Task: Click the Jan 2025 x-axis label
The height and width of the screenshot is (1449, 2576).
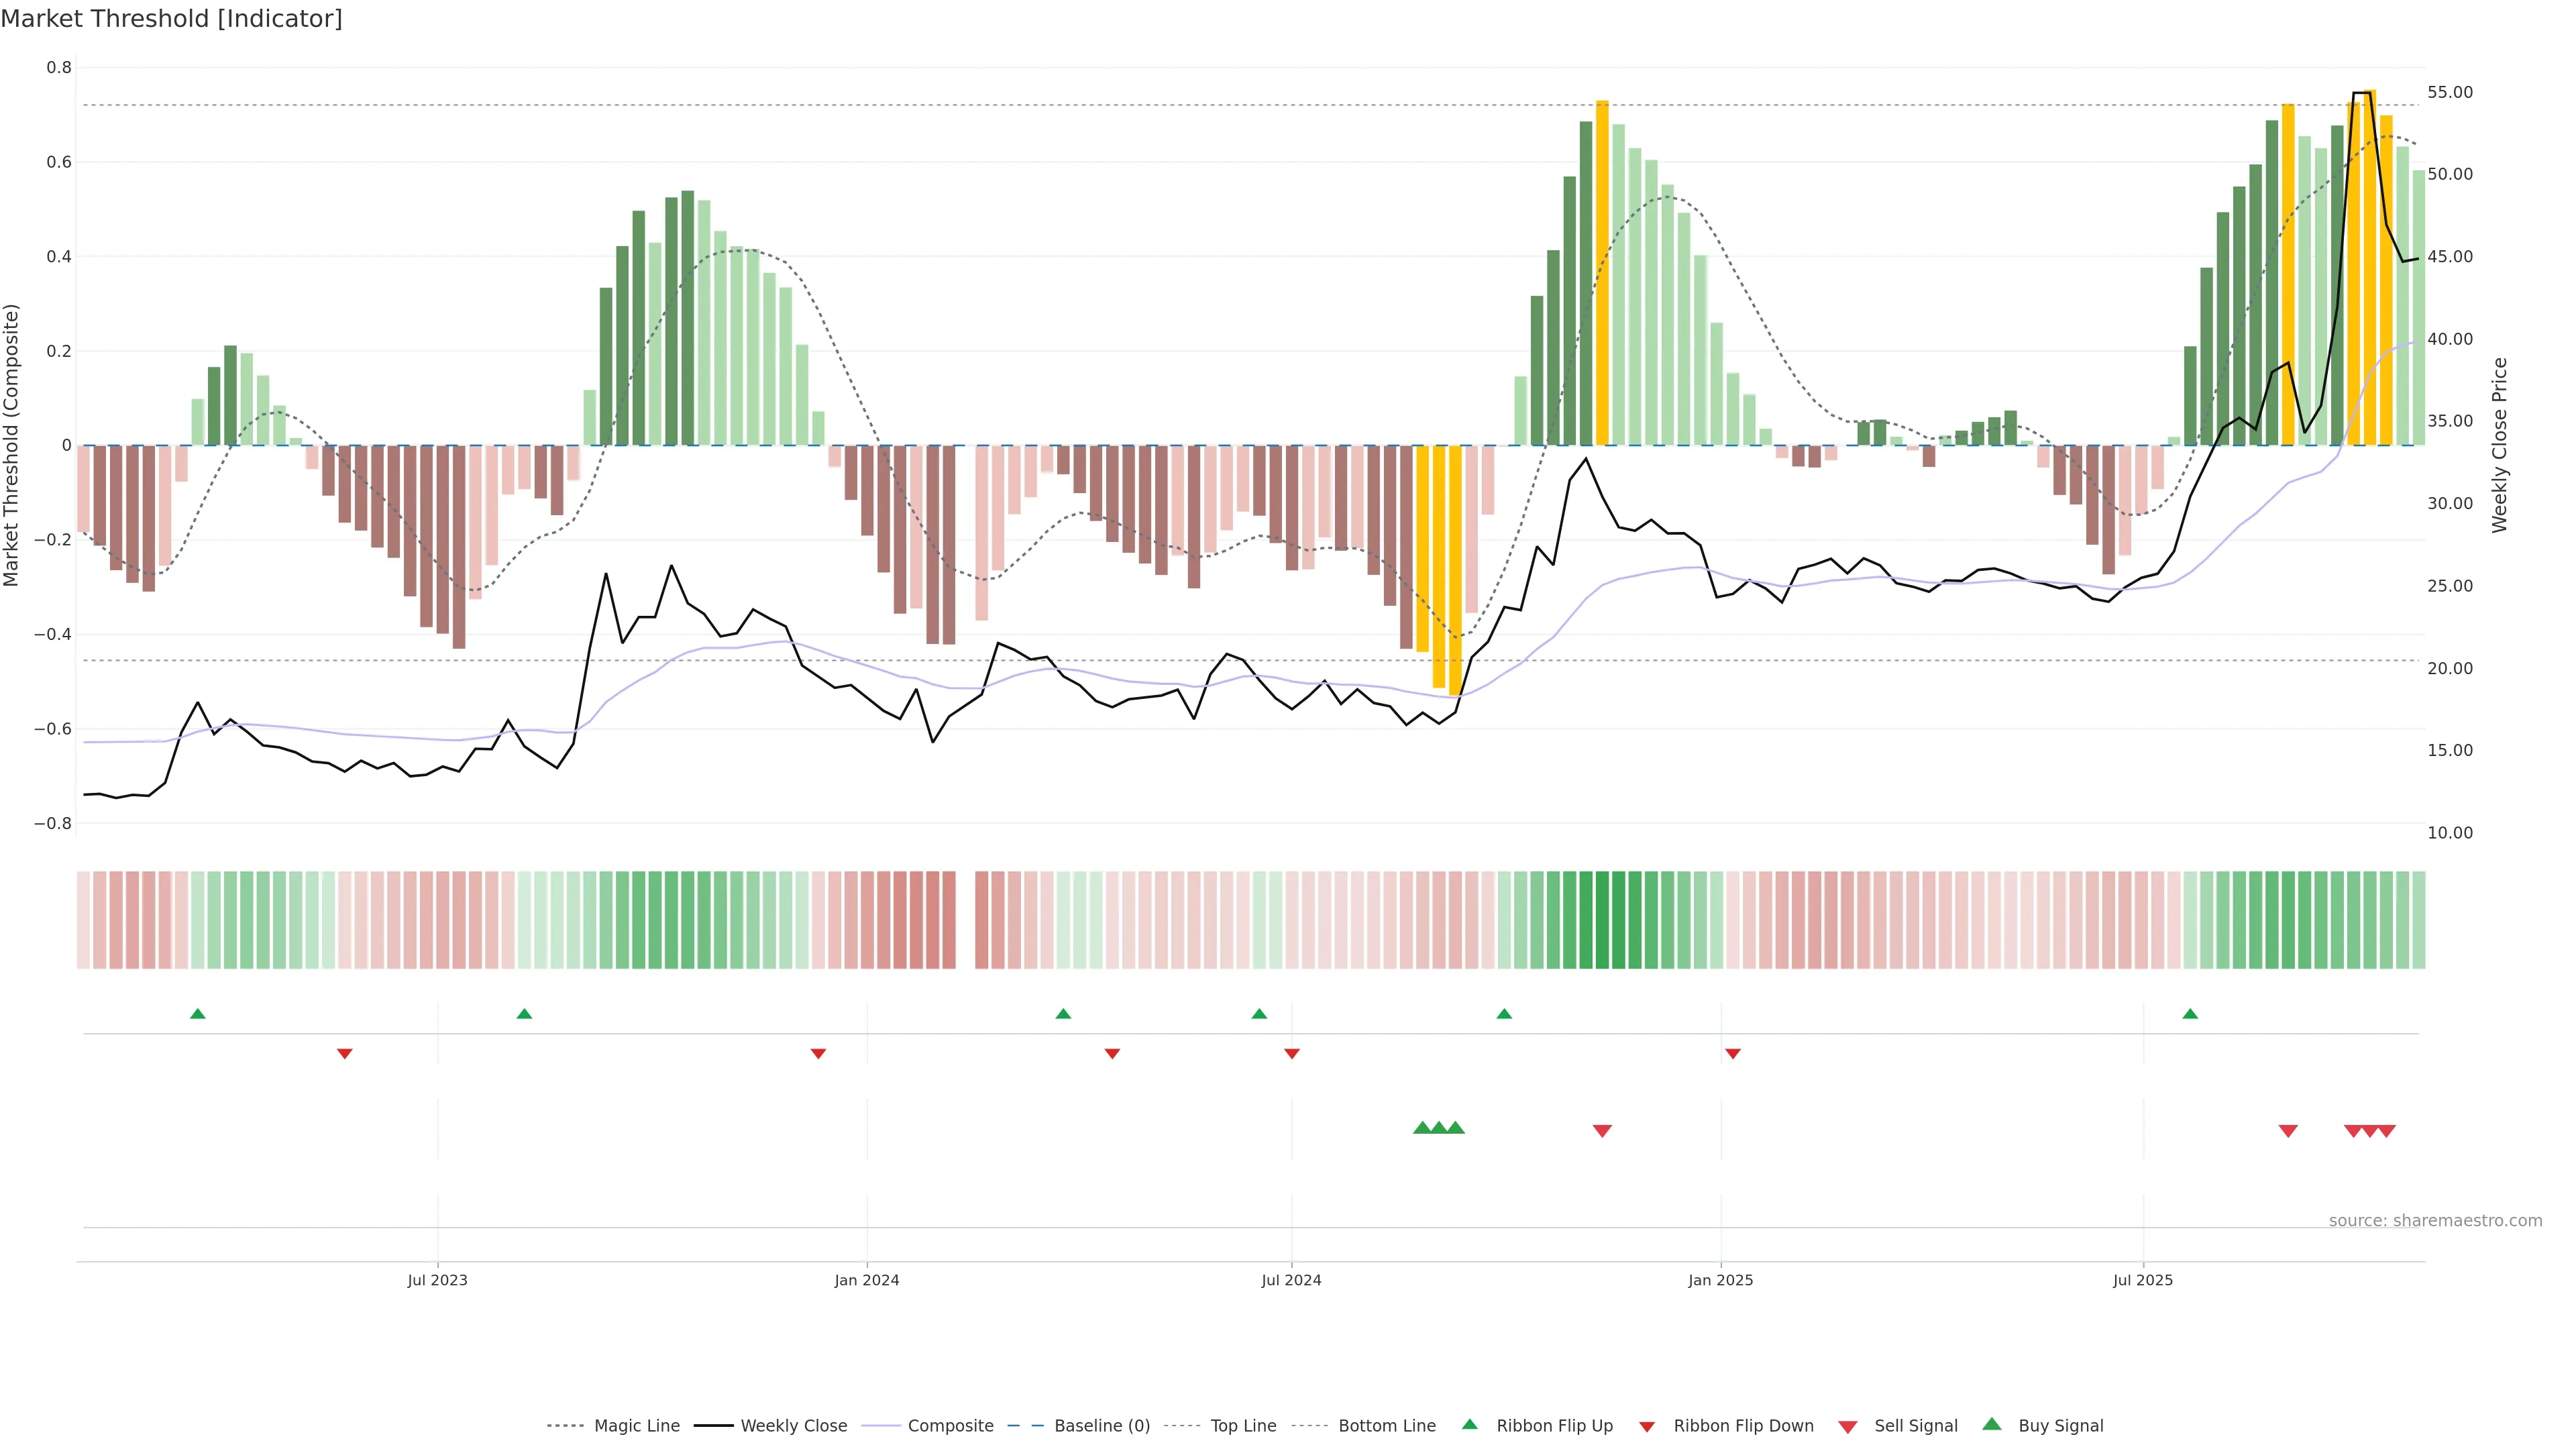Action: pos(1720,1280)
